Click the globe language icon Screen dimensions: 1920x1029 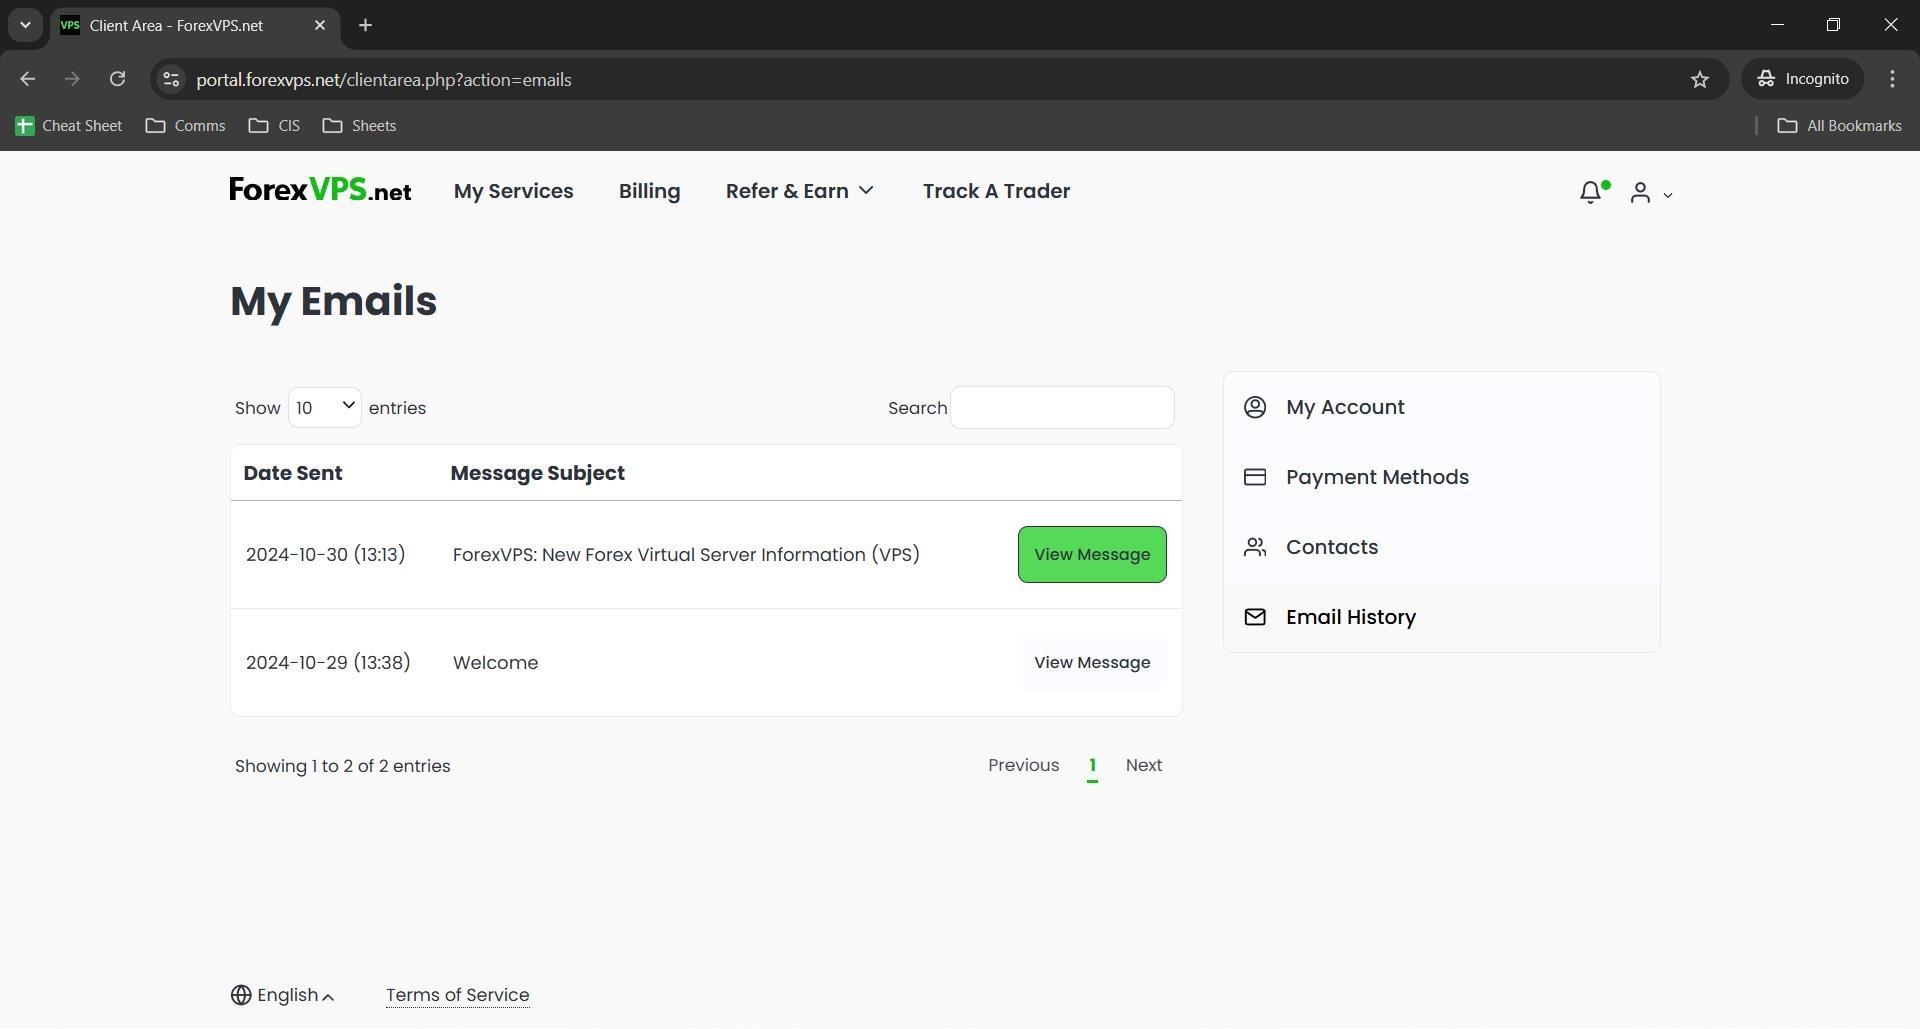[241, 995]
